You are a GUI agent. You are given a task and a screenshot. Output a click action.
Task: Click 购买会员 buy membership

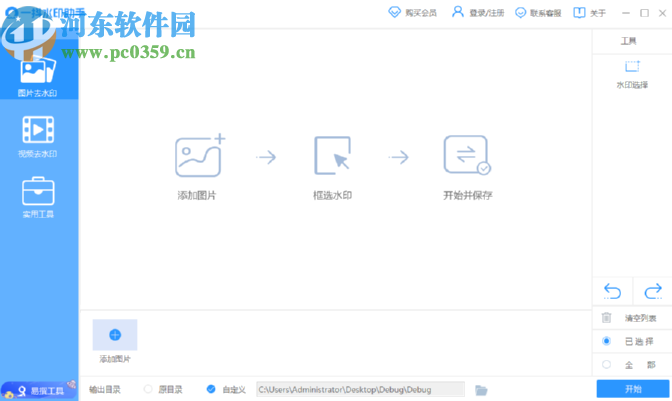point(412,13)
